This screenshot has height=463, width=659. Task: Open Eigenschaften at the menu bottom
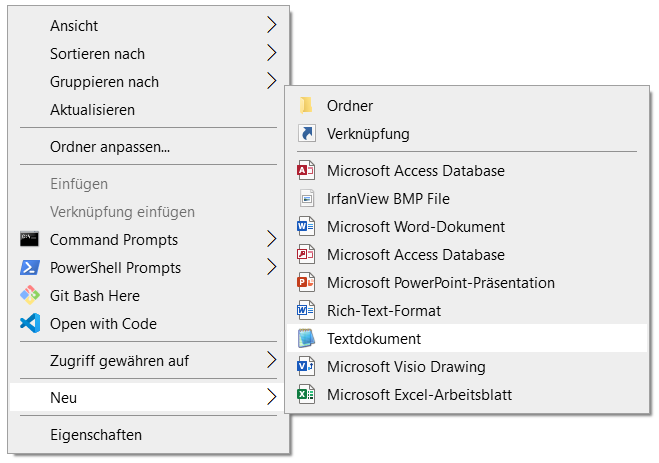pyautogui.click(x=148, y=434)
